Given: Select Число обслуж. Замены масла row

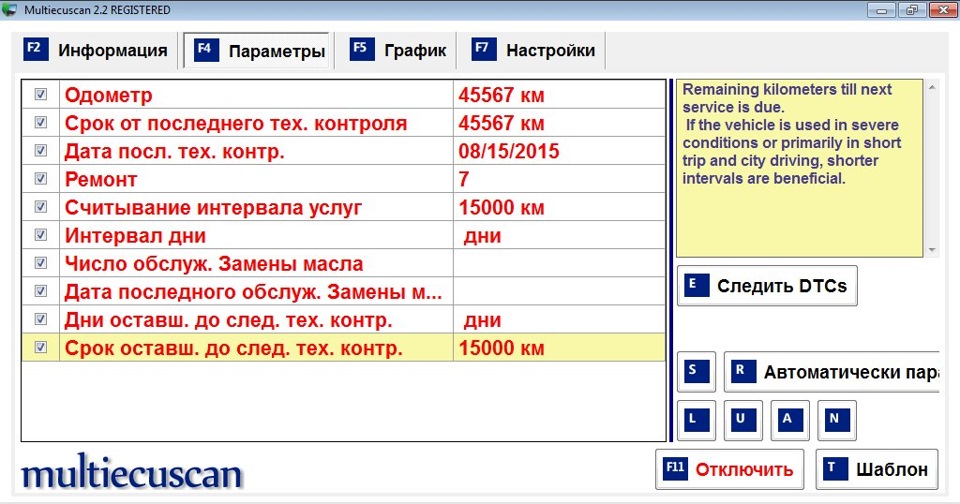Looking at the screenshot, I should [343, 264].
